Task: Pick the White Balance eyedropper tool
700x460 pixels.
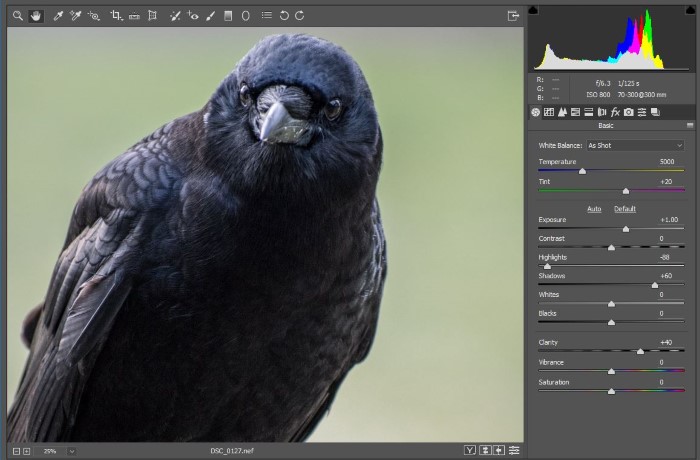Action: (58, 16)
